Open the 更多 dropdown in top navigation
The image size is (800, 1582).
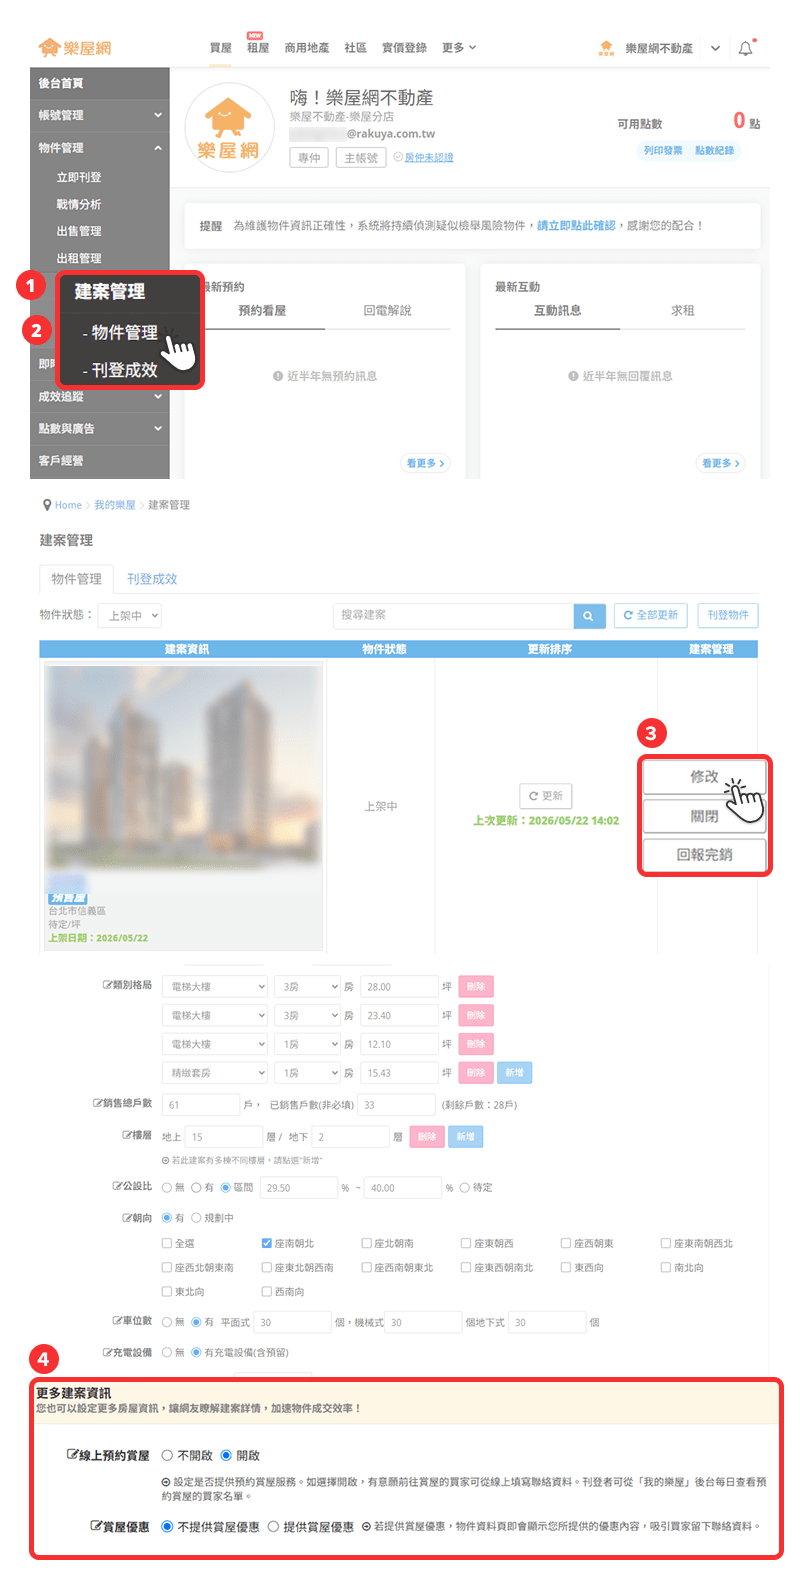(x=459, y=47)
